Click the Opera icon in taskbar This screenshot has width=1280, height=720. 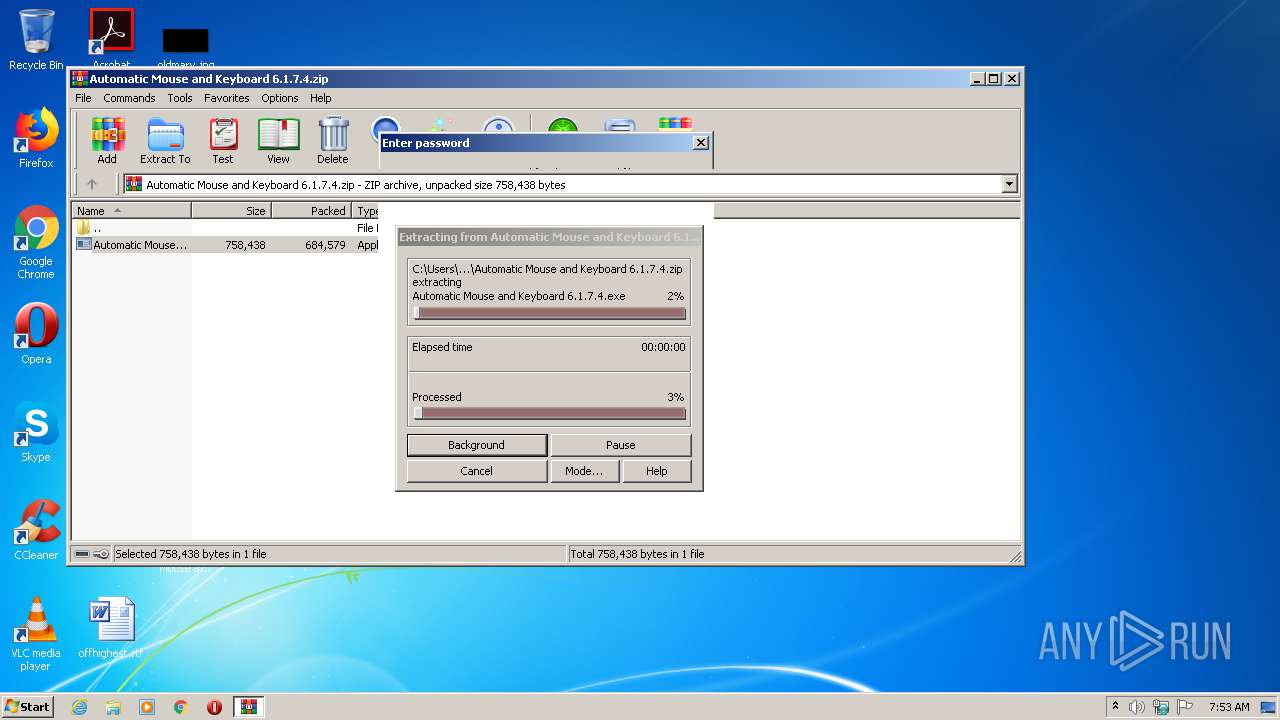pos(214,707)
